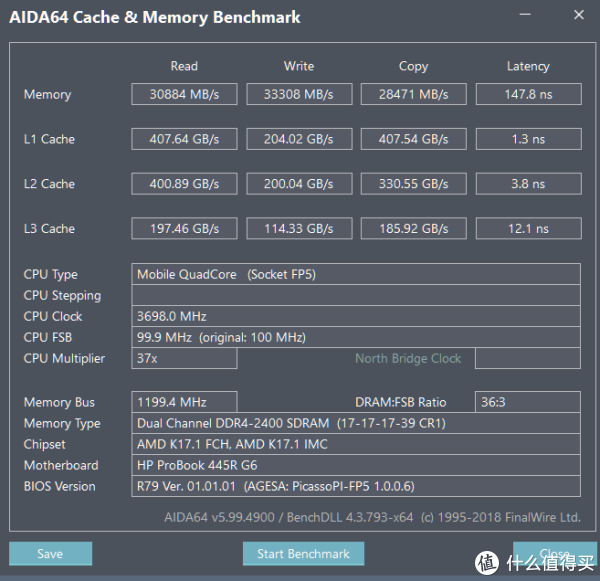
Task: Select L3 Cache Copy 185.92 GB/s
Action: tap(414, 228)
